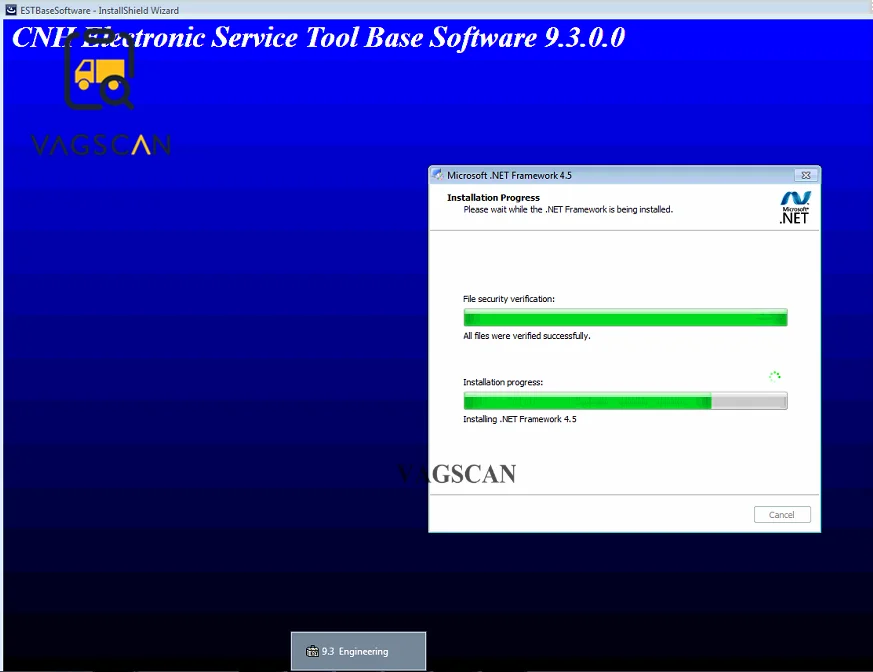
Task: Click the CNH Electronic Service Tool heading
Action: (318, 38)
